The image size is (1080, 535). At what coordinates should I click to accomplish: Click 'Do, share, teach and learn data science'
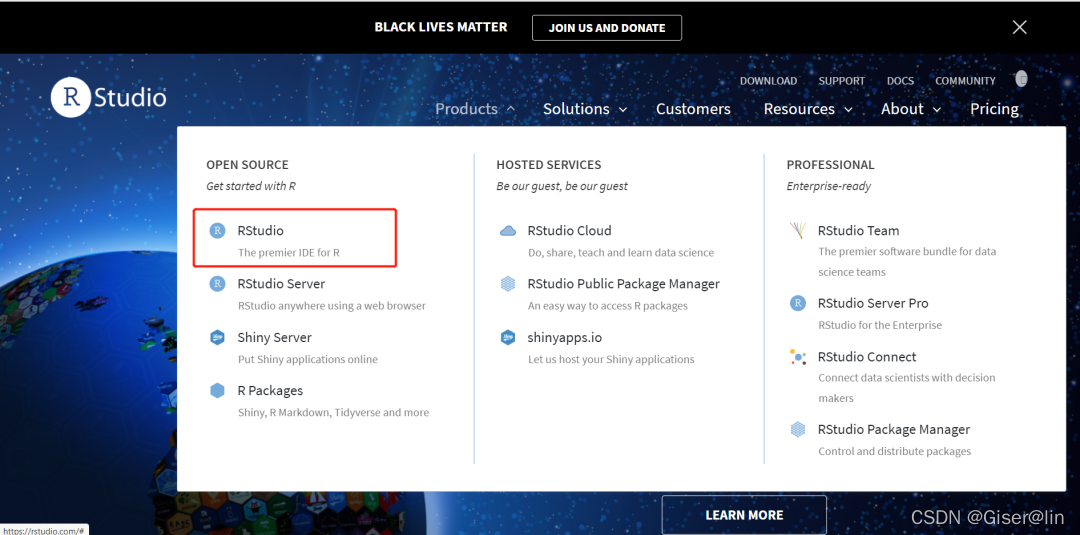pos(621,253)
